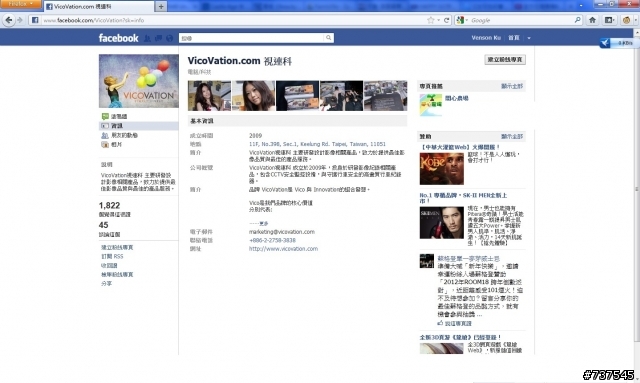Screen dimensions: 640x383
Task: Open the farm page icon in recommendations
Action: click(431, 105)
